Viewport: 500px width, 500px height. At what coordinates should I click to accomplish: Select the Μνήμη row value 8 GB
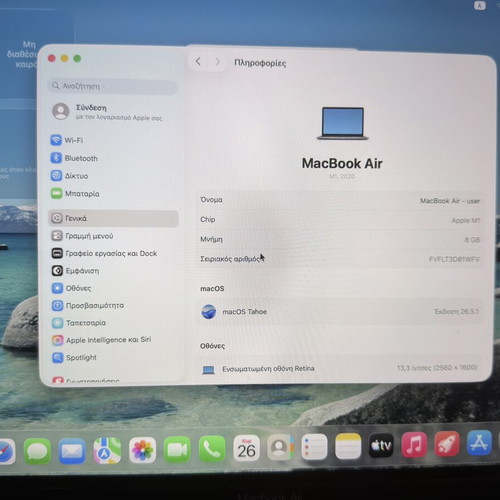point(472,240)
